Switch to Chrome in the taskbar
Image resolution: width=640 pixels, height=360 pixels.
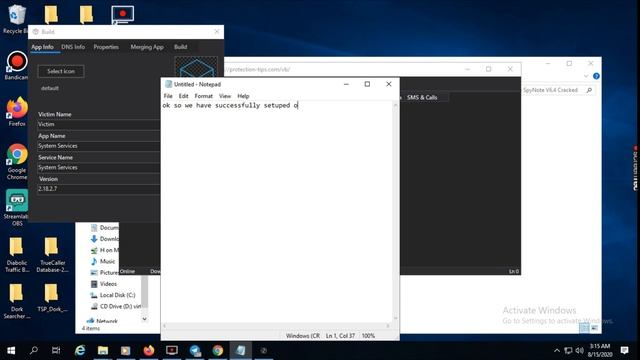point(218,350)
